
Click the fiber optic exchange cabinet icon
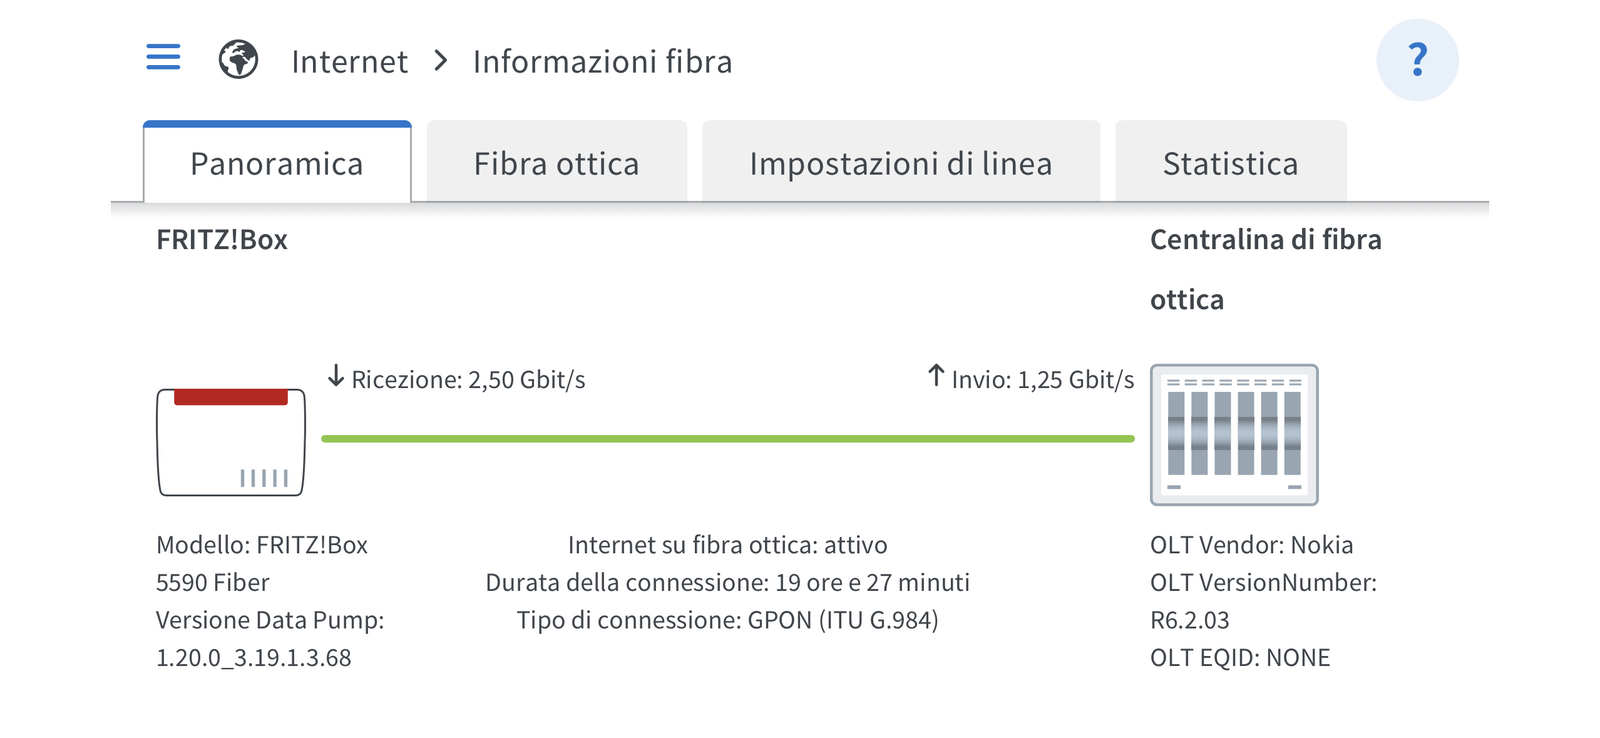[1234, 435]
